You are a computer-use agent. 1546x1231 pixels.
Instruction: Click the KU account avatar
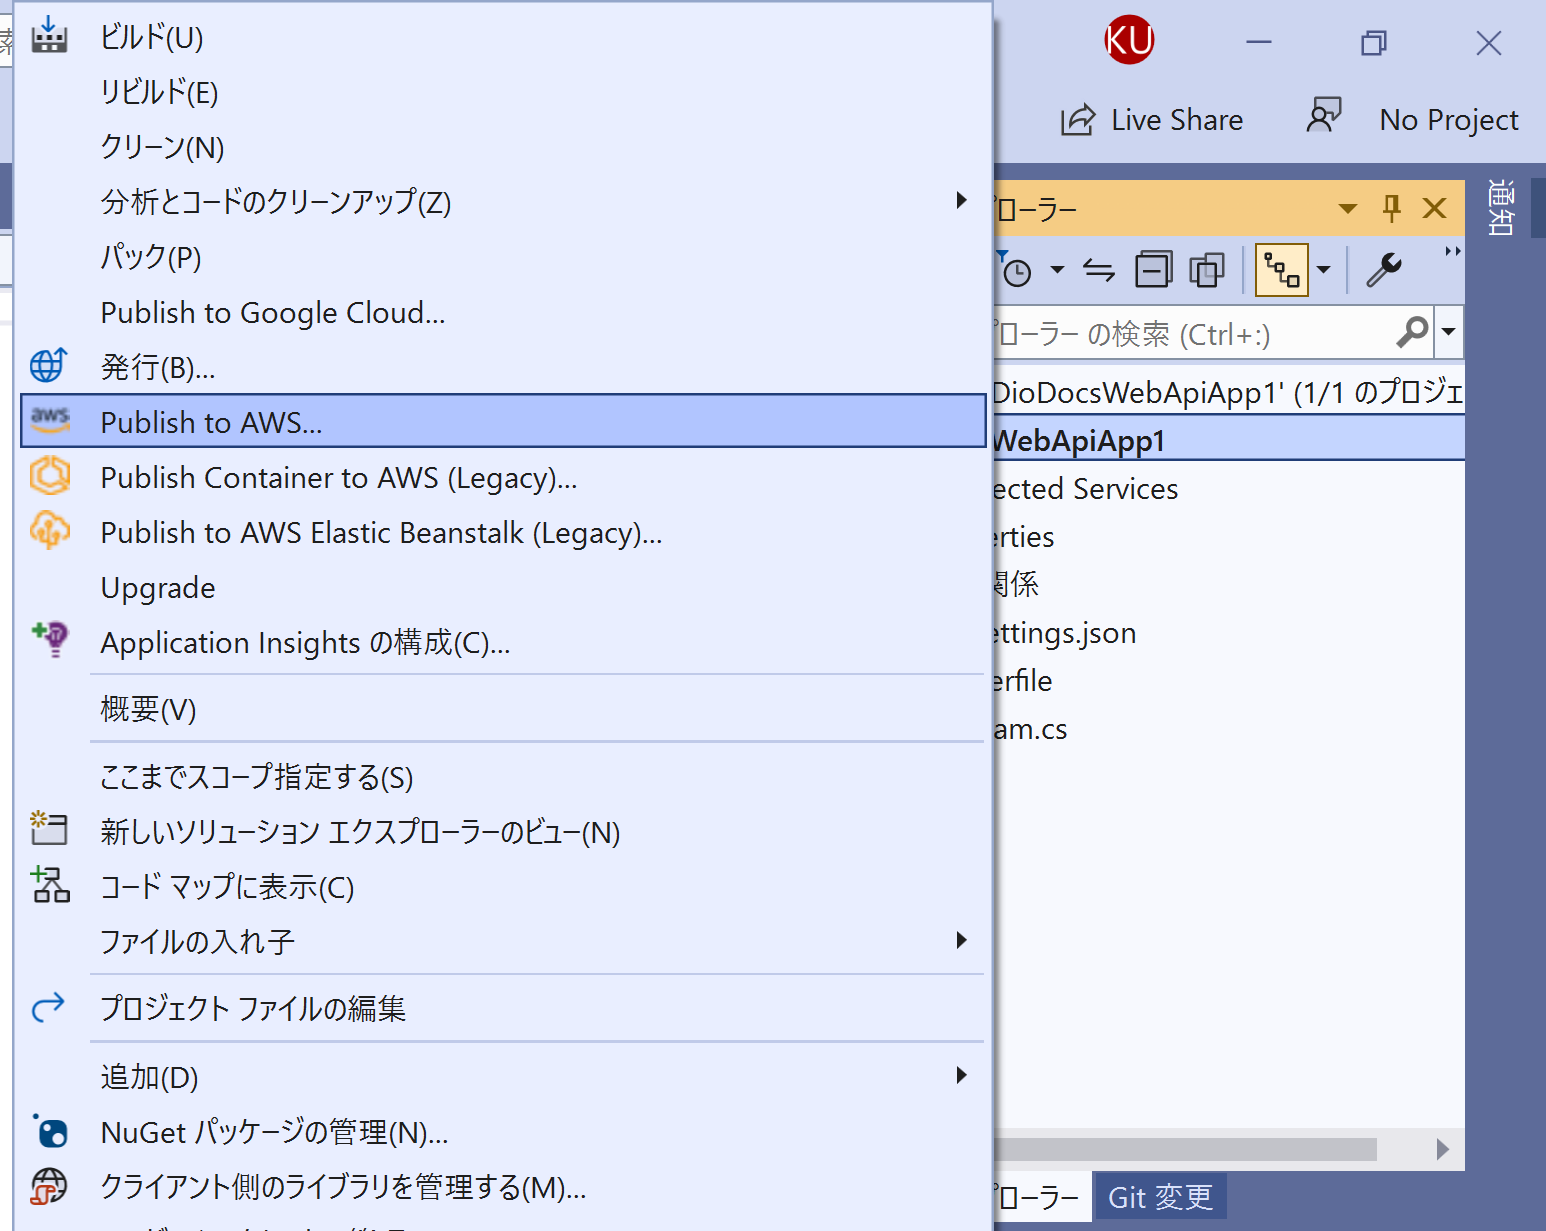1129,40
